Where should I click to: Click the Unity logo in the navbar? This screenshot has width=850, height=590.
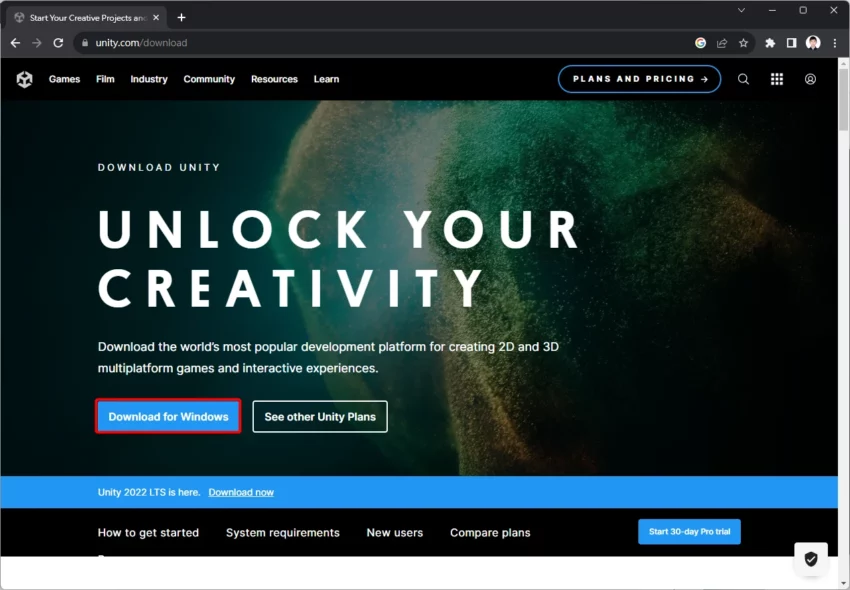(x=24, y=79)
